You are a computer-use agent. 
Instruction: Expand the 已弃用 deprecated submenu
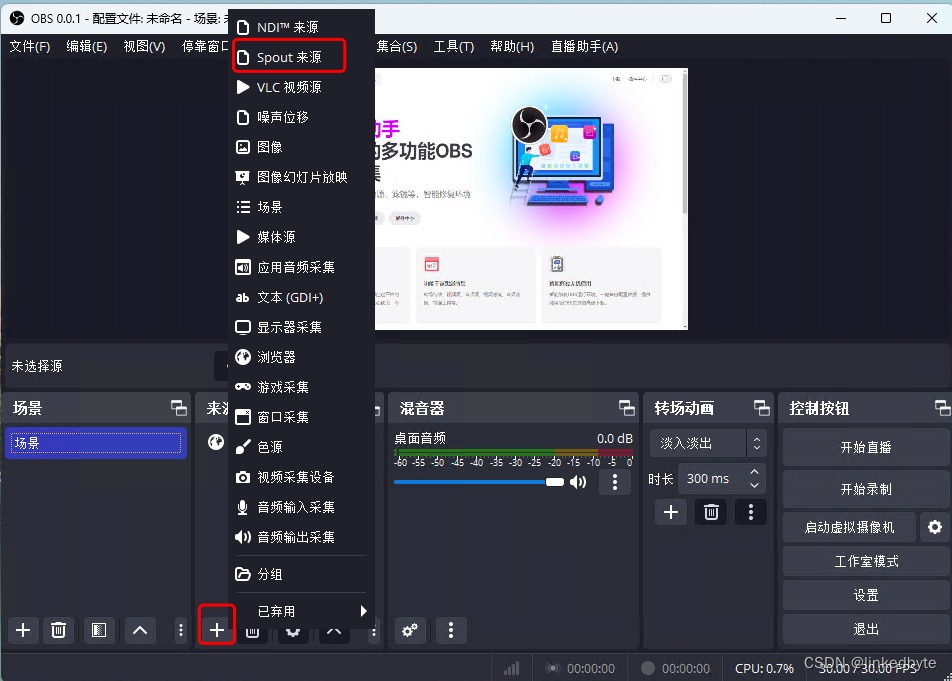click(x=301, y=611)
